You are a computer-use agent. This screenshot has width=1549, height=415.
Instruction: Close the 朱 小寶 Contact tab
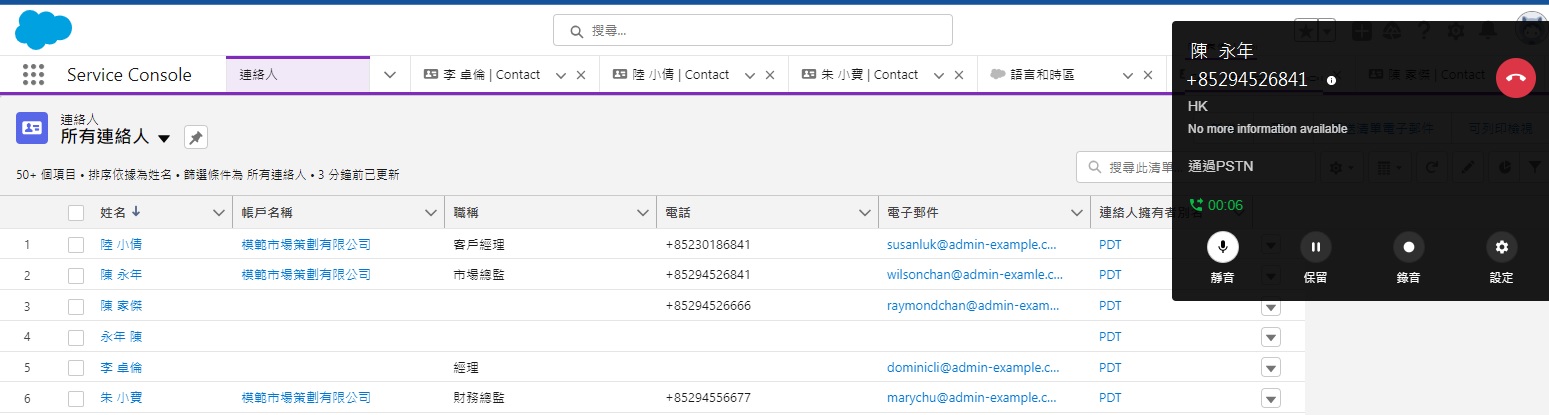click(x=959, y=75)
